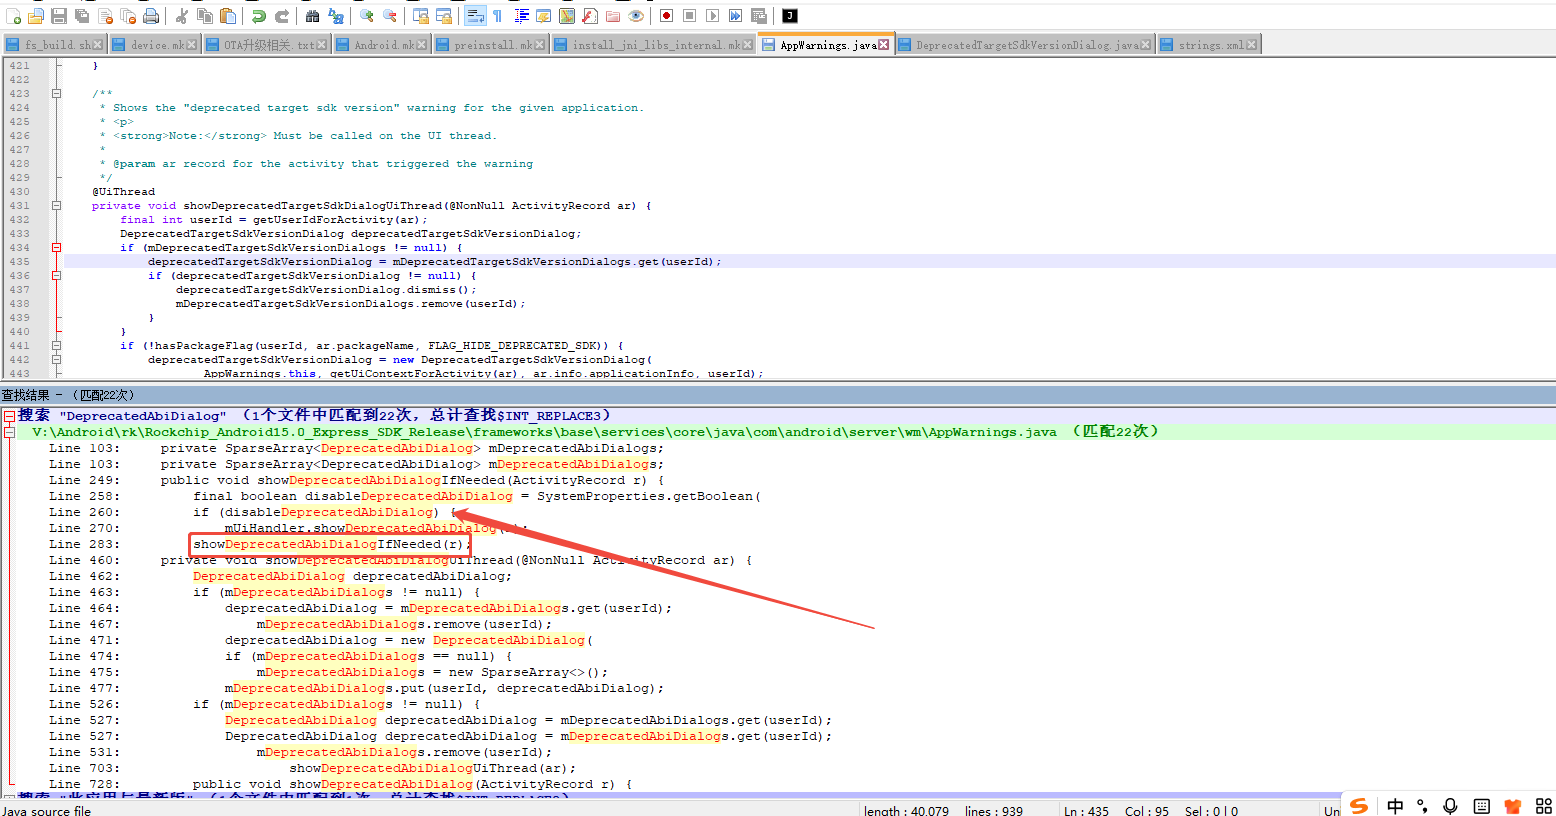Switch to the DeprecatedTargetSdkVersionDialog.java tab

click(1025, 45)
